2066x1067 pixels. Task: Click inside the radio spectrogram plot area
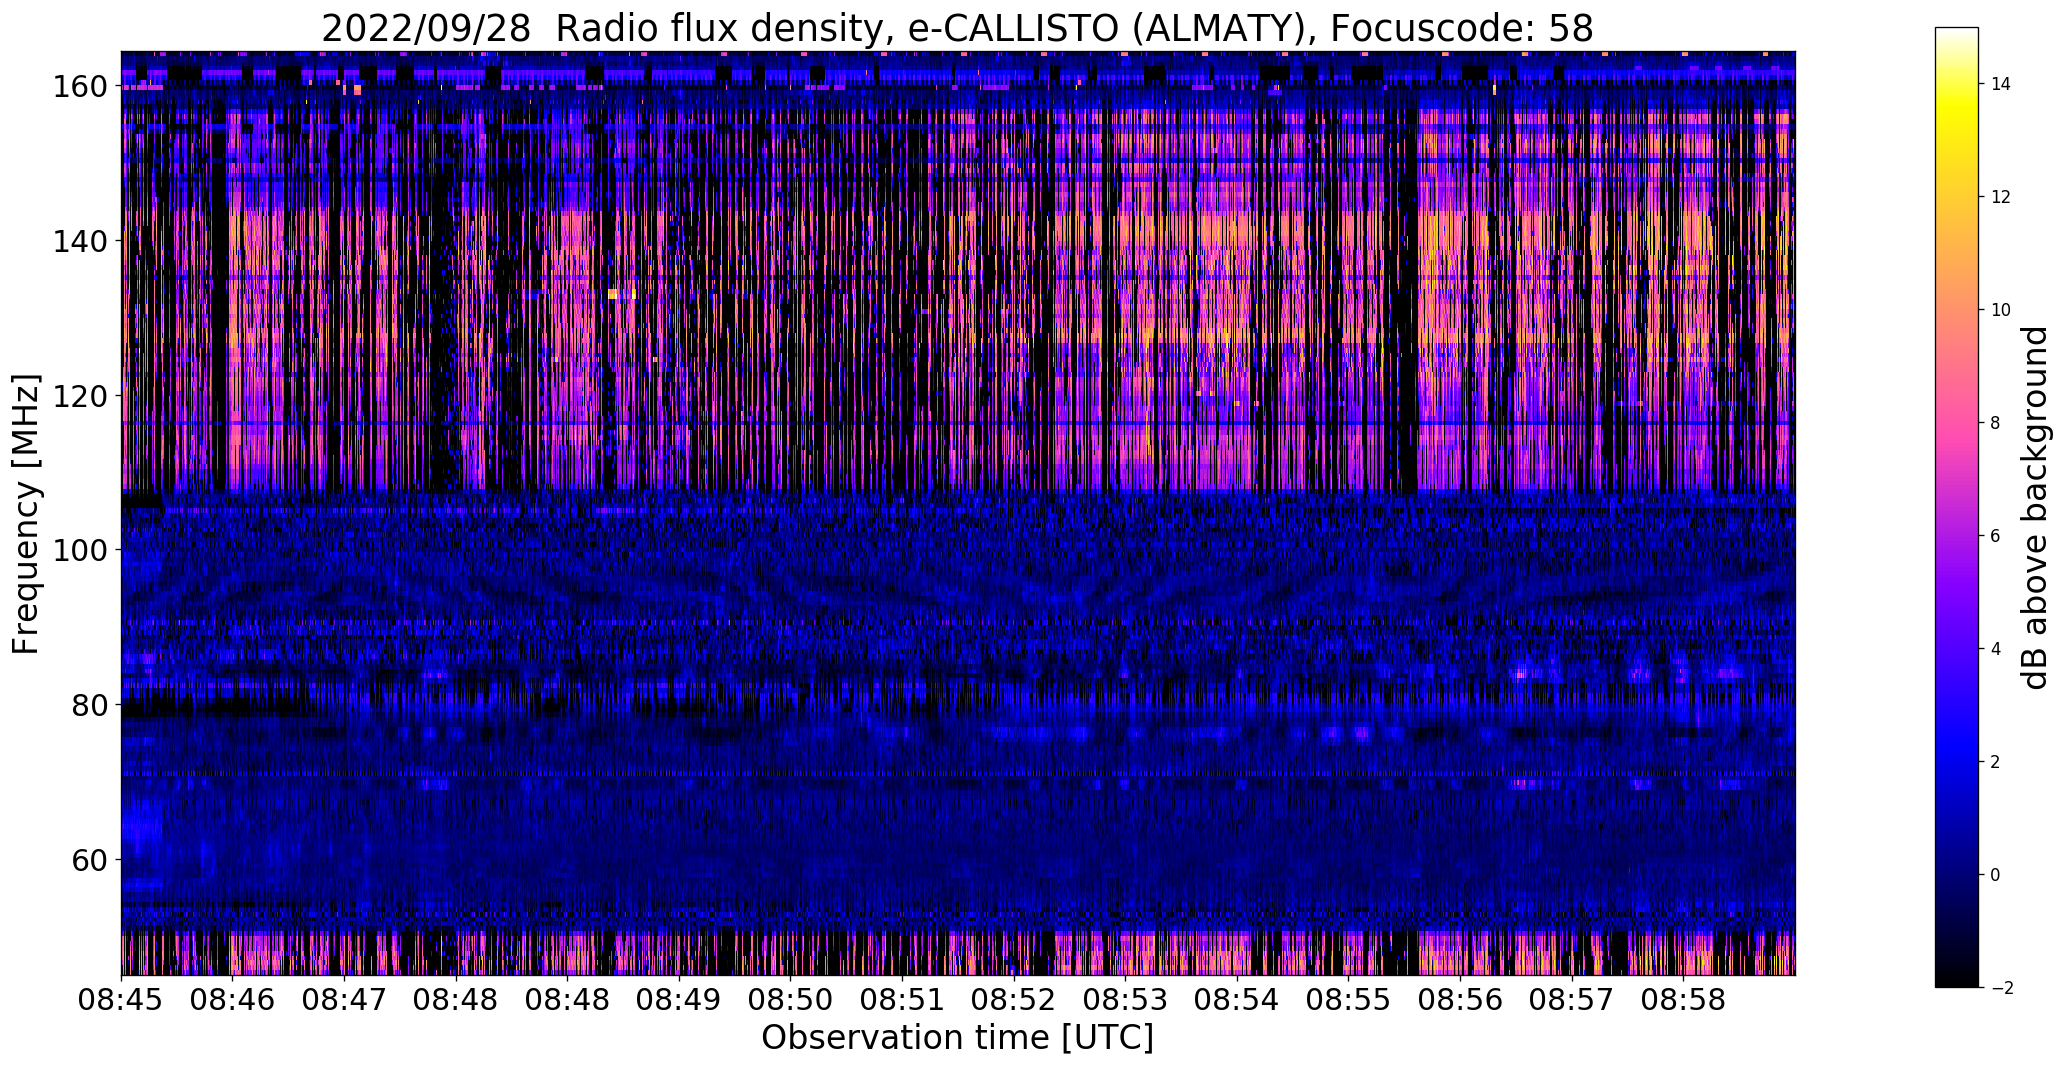pos(958,513)
